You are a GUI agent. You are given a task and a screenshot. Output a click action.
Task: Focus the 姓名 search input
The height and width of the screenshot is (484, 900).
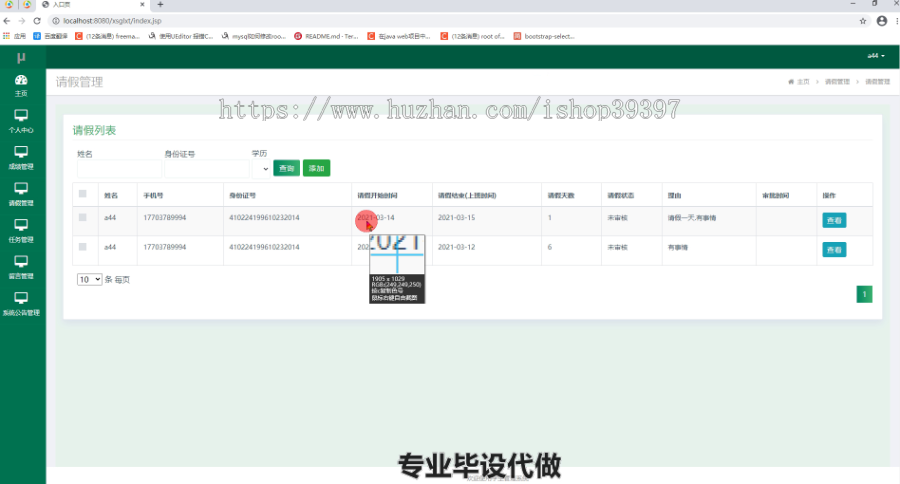coord(119,169)
